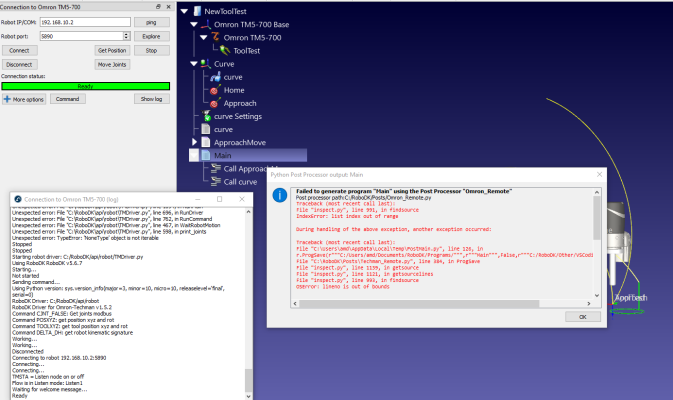This screenshot has height=400, width=673.
Task: Select the Home target icon
Action: pos(213,90)
